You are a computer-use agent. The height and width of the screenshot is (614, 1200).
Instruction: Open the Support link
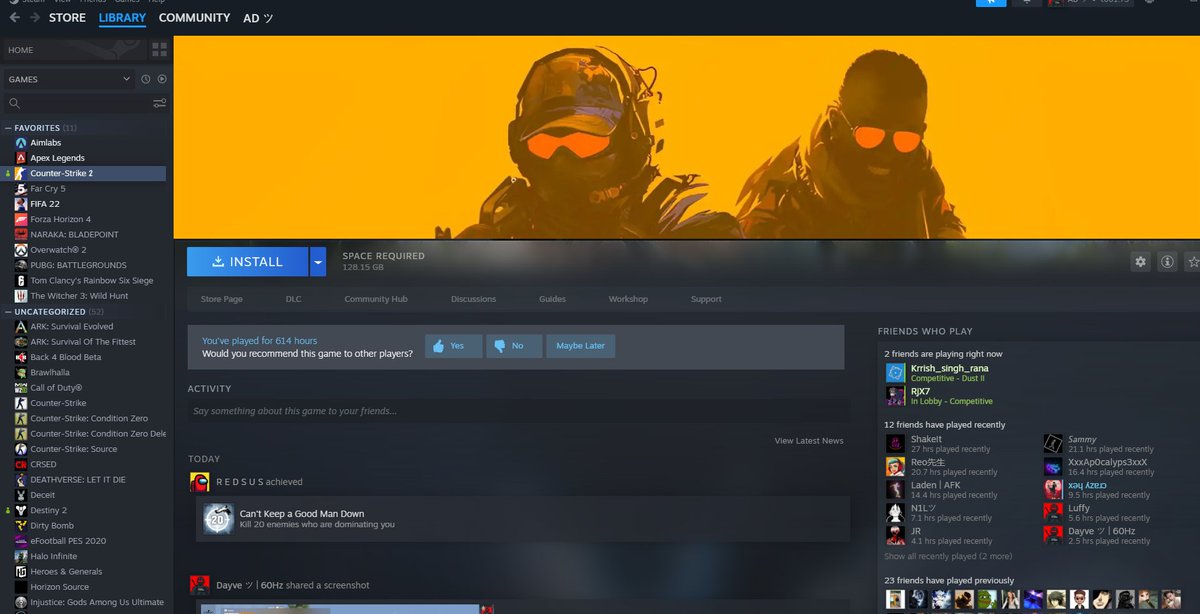coord(706,299)
